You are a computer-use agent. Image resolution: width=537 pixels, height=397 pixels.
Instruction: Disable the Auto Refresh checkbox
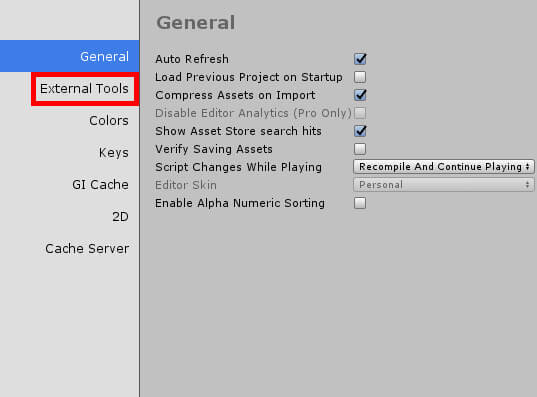360,59
